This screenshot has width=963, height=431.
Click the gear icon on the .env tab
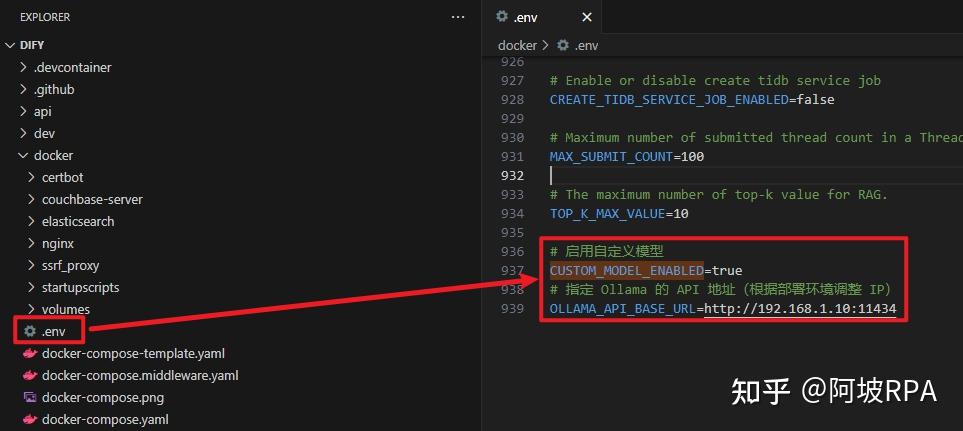point(502,17)
